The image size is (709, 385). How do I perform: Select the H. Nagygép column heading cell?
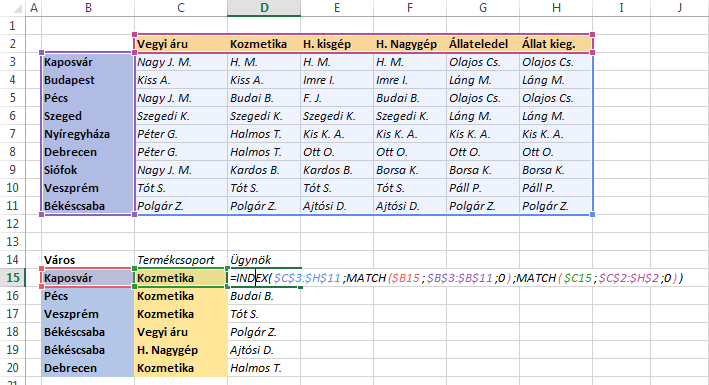click(x=410, y=44)
